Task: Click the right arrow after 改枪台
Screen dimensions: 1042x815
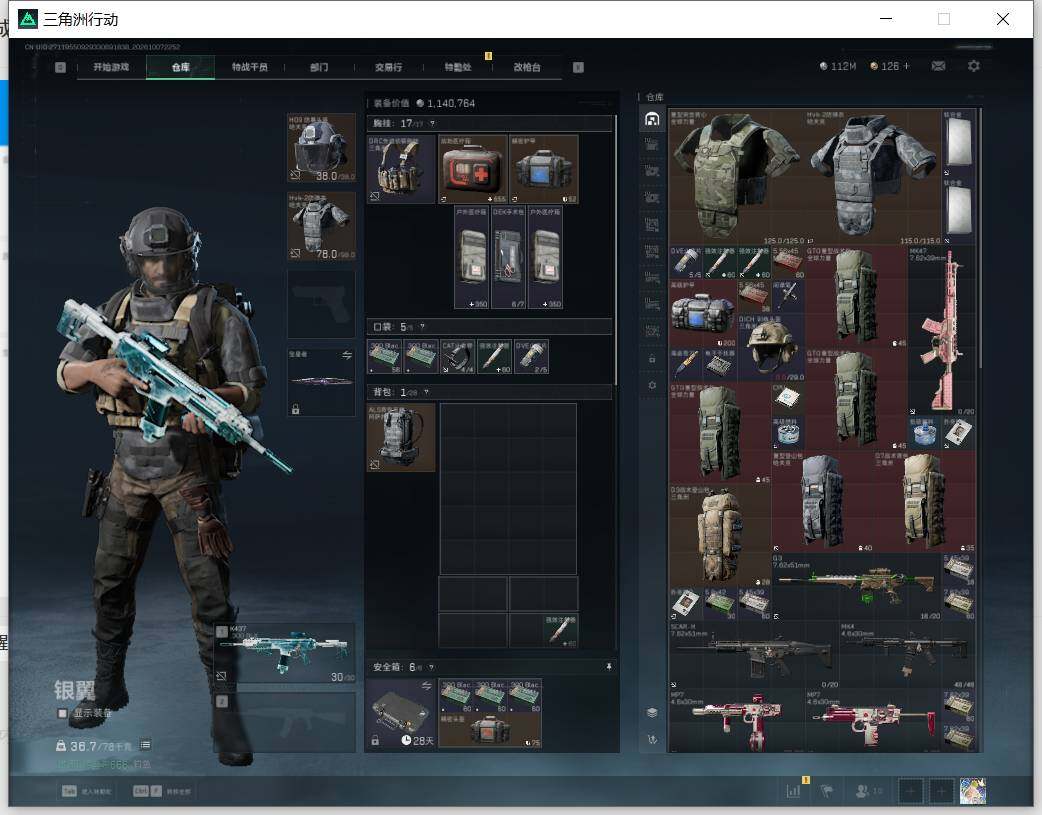Action: 578,67
